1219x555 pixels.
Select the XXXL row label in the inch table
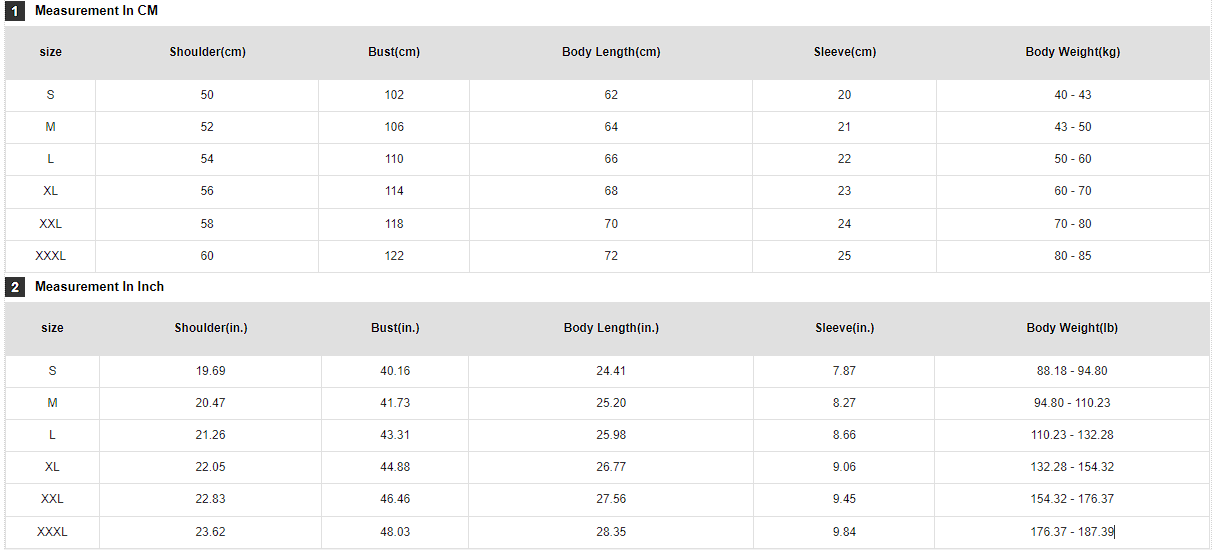point(52,532)
